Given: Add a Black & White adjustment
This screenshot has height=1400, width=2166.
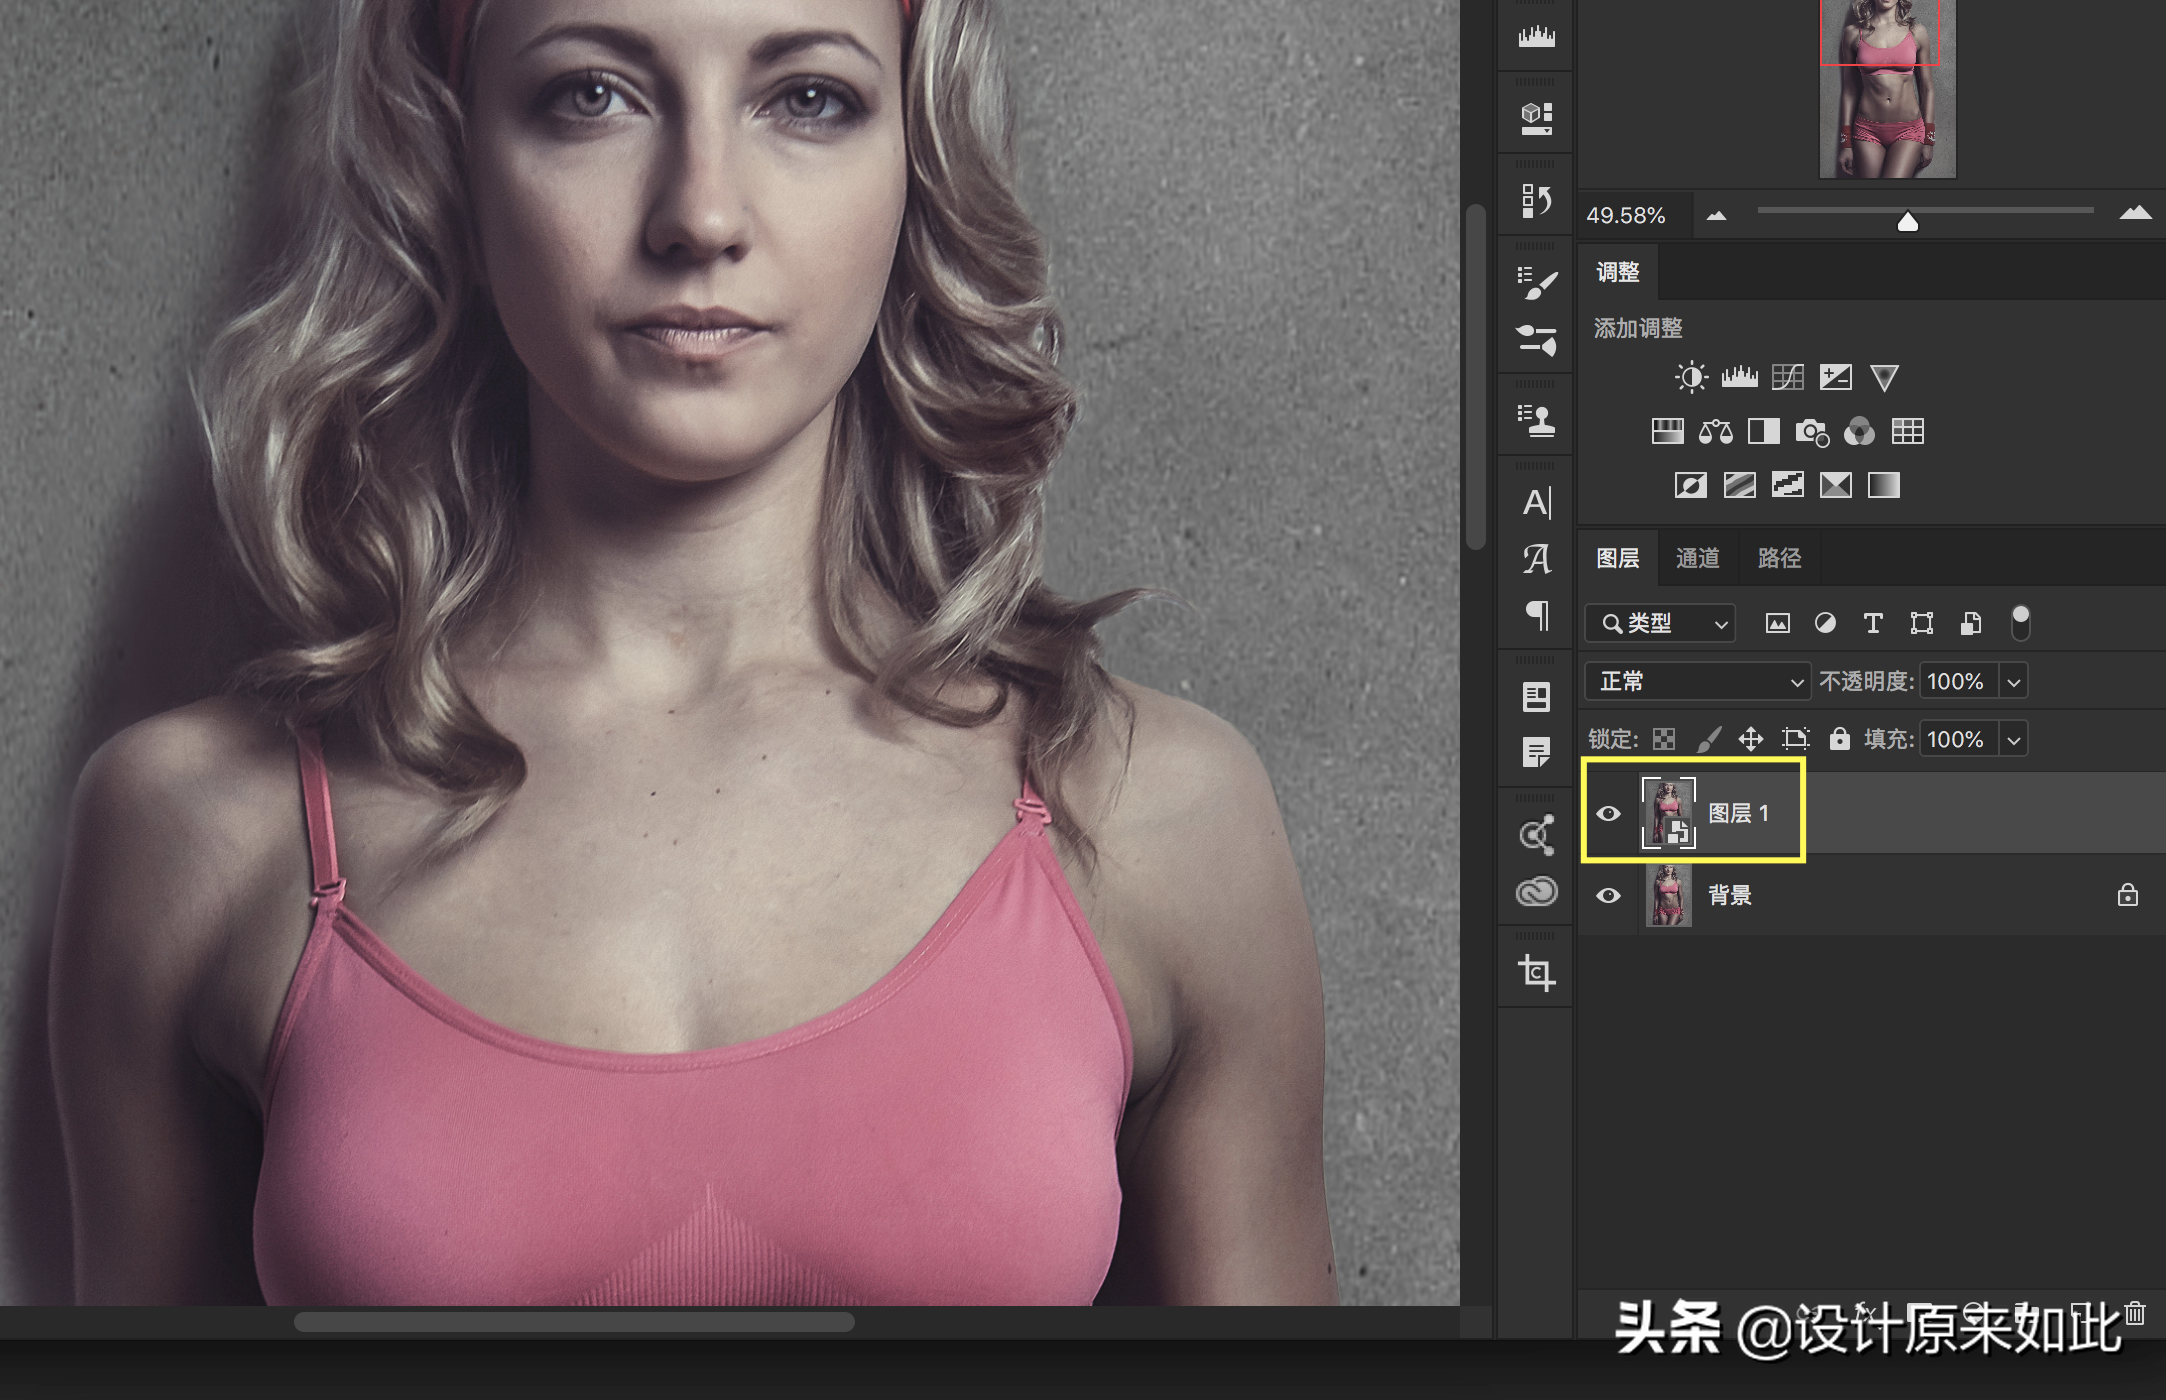Looking at the screenshot, I should tap(1763, 431).
